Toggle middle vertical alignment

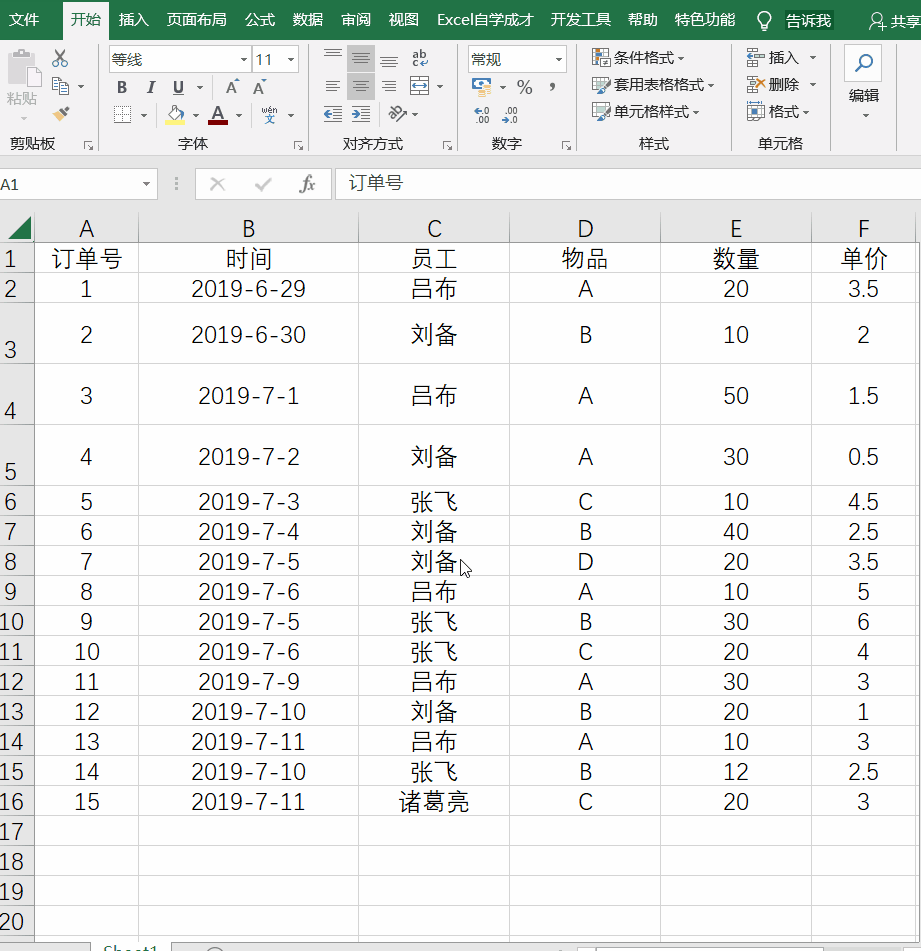pyautogui.click(x=361, y=59)
